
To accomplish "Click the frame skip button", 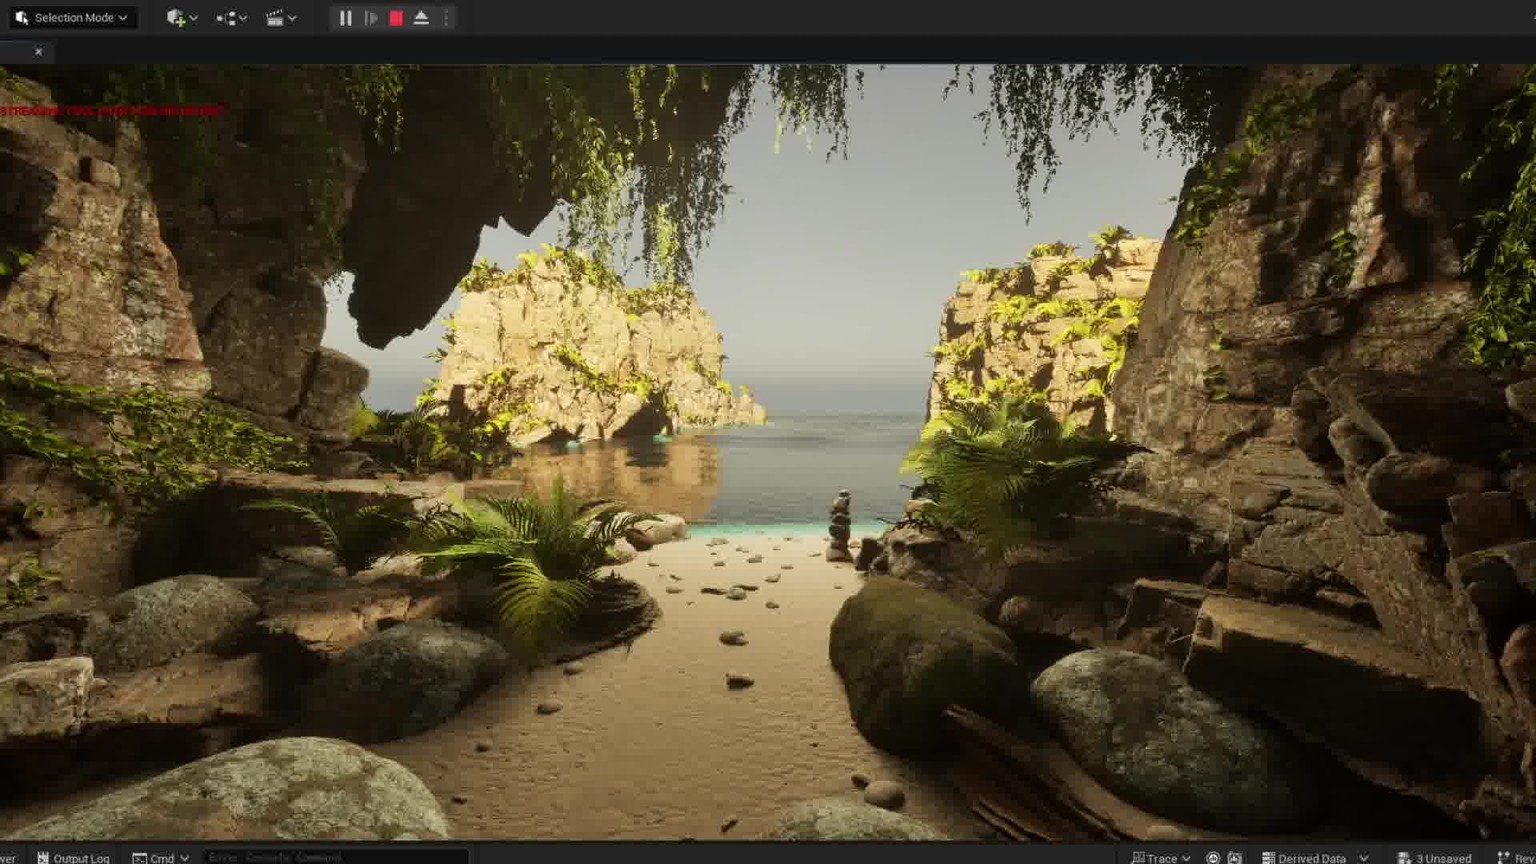I will pos(371,18).
